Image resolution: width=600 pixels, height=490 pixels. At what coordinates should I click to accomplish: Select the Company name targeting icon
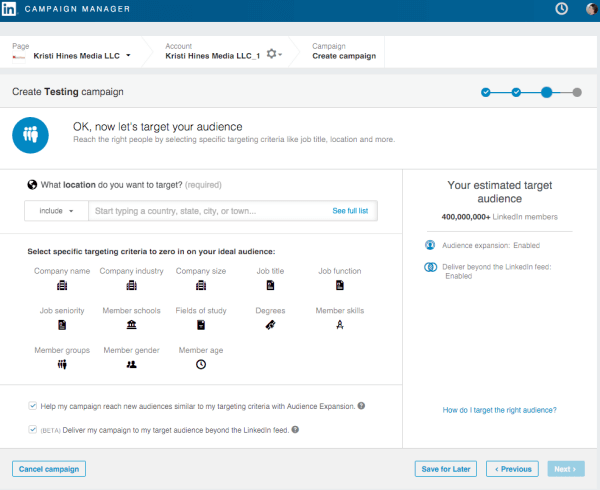pyautogui.click(x=62, y=285)
